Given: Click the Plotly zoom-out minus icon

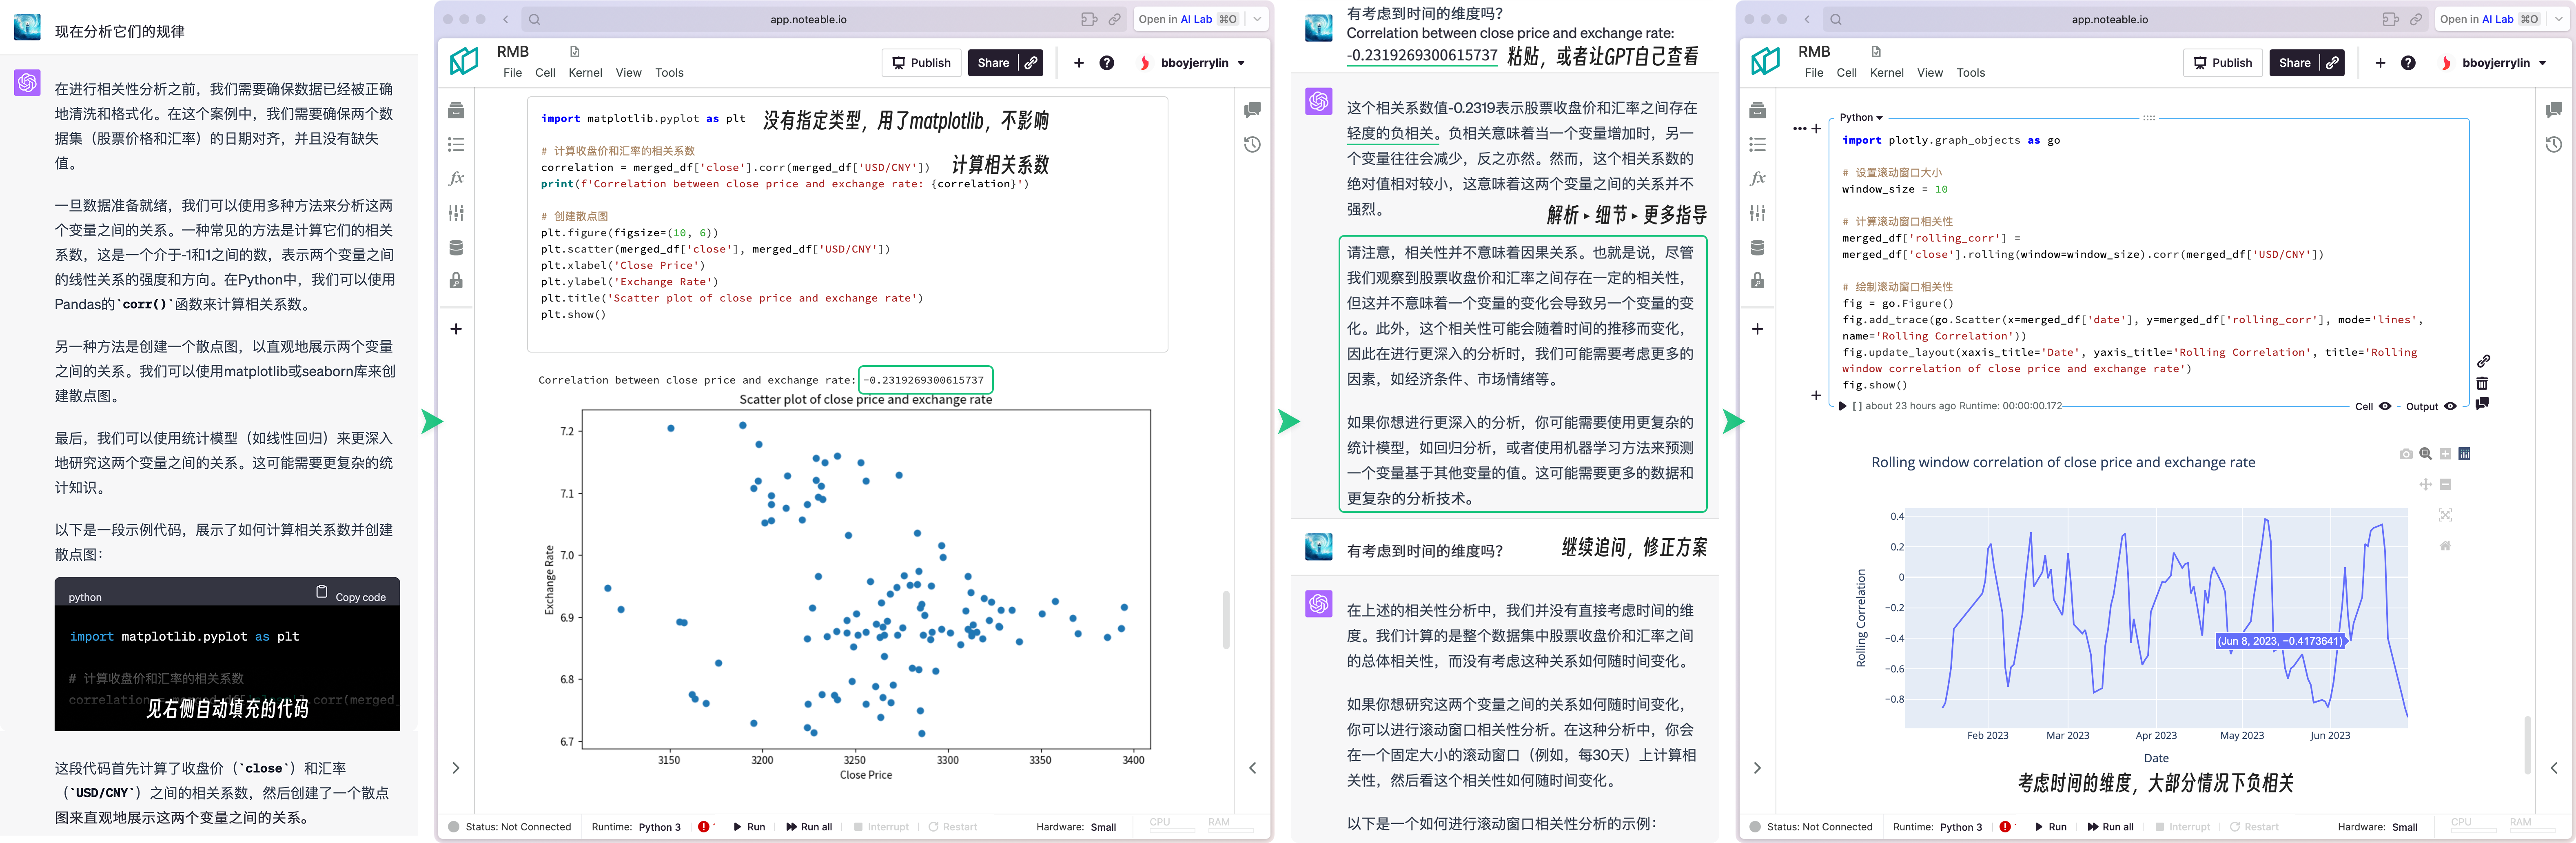Looking at the screenshot, I should 2445,484.
